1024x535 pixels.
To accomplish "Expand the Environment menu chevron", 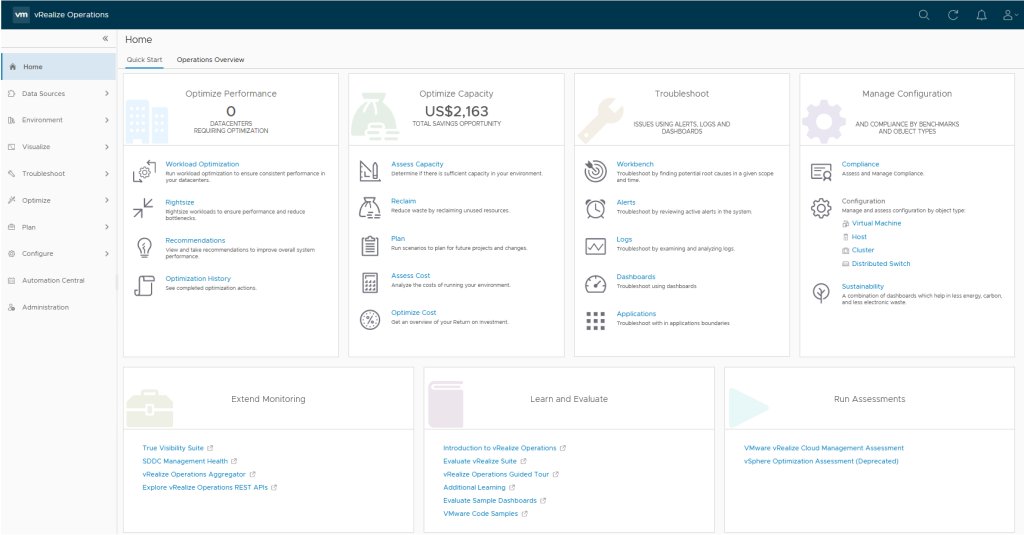I will pyautogui.click(x=106, y=120).
